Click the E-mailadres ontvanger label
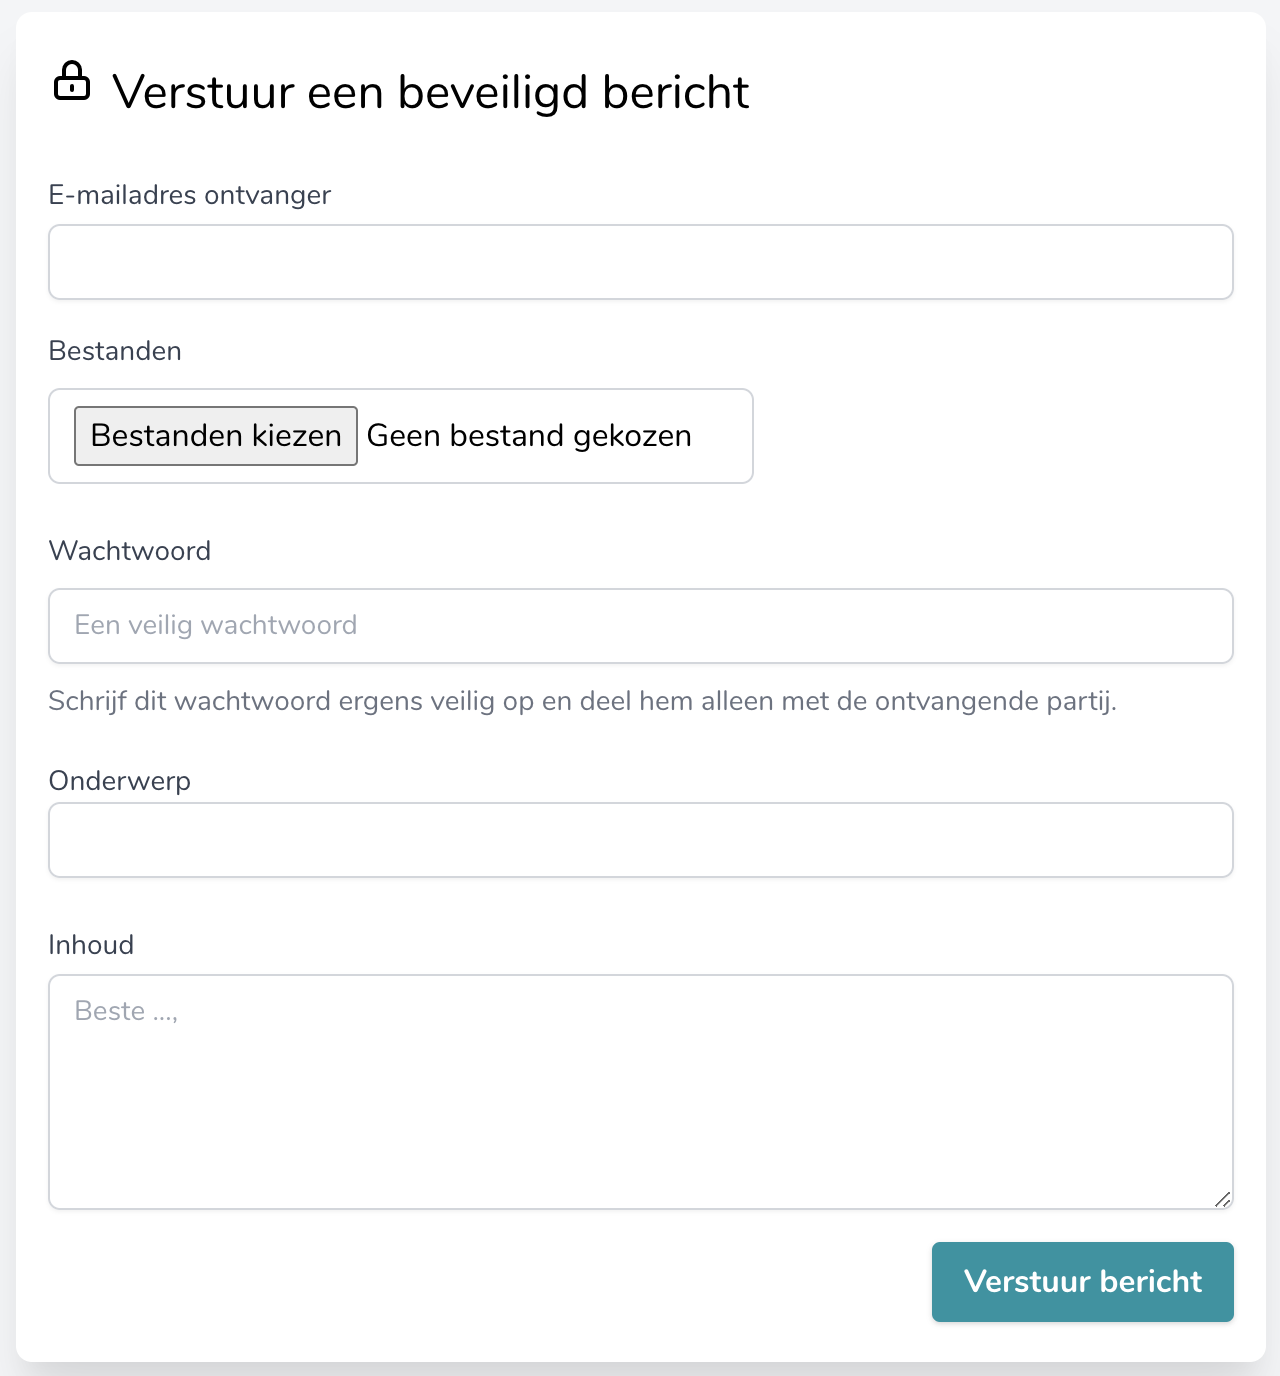The height and width of the screenshot is (1376, 1280). pos(190,195)
